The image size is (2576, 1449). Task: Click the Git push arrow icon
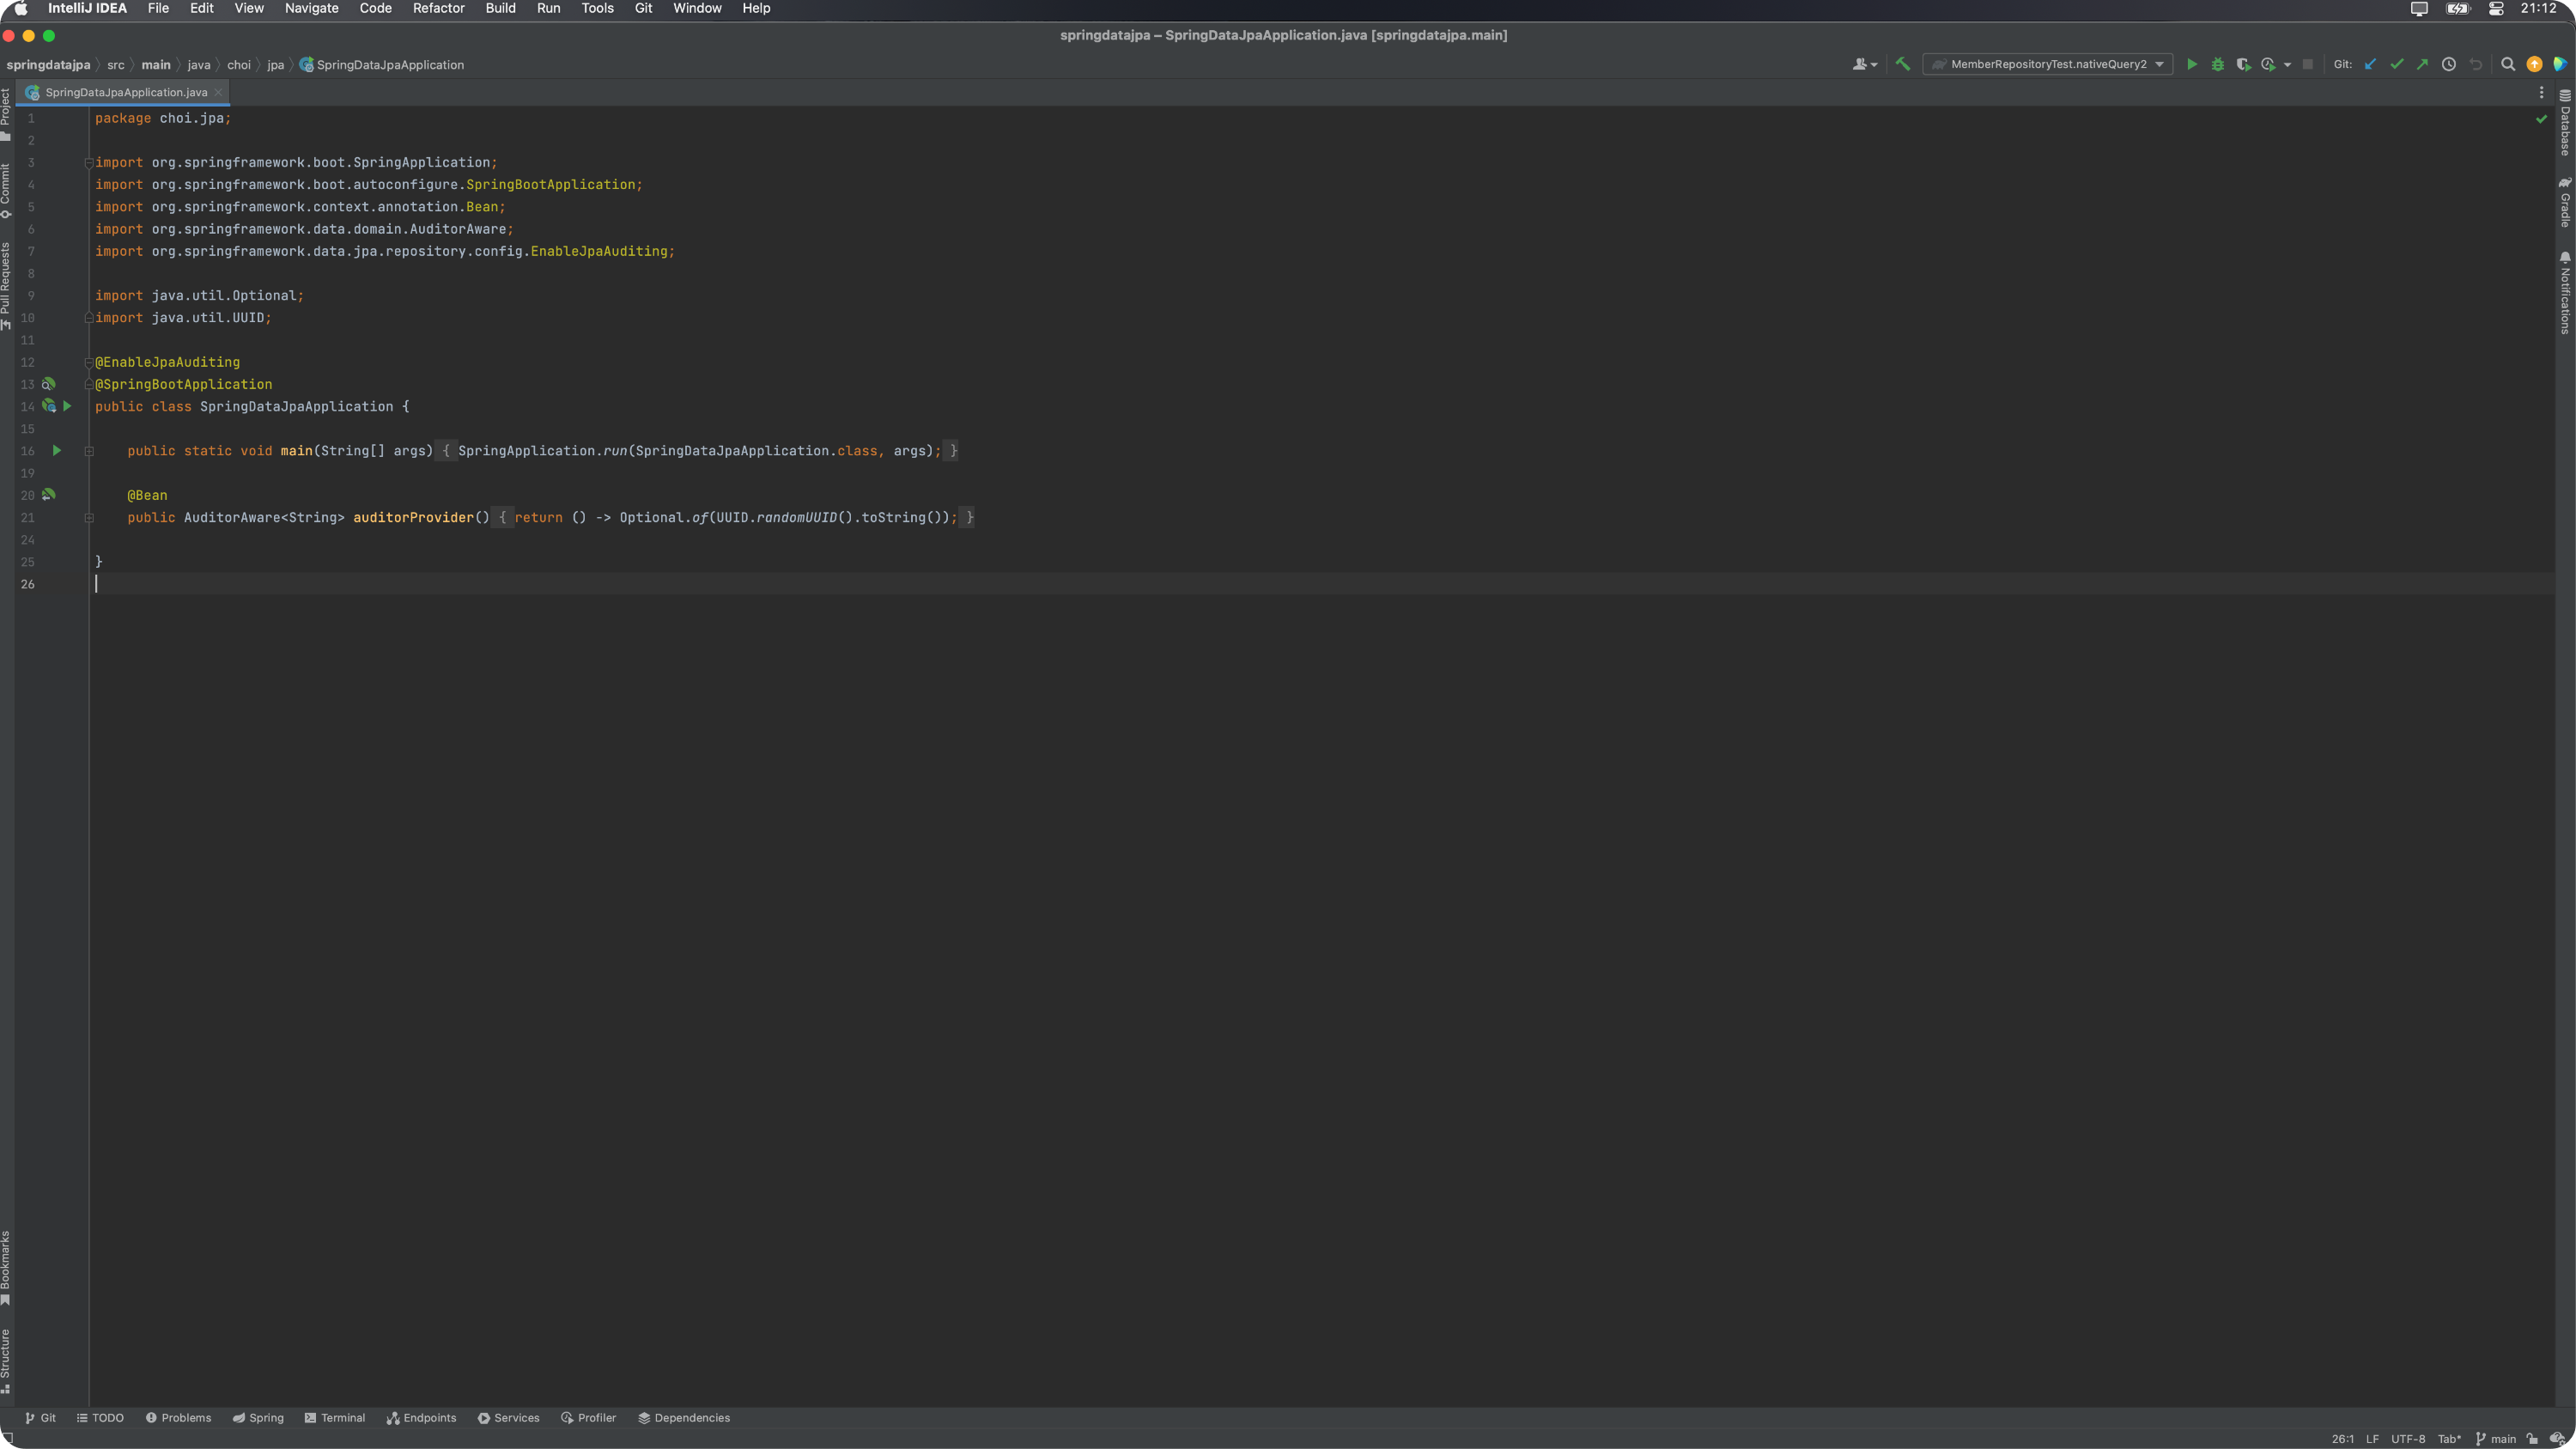[2422, 64]
